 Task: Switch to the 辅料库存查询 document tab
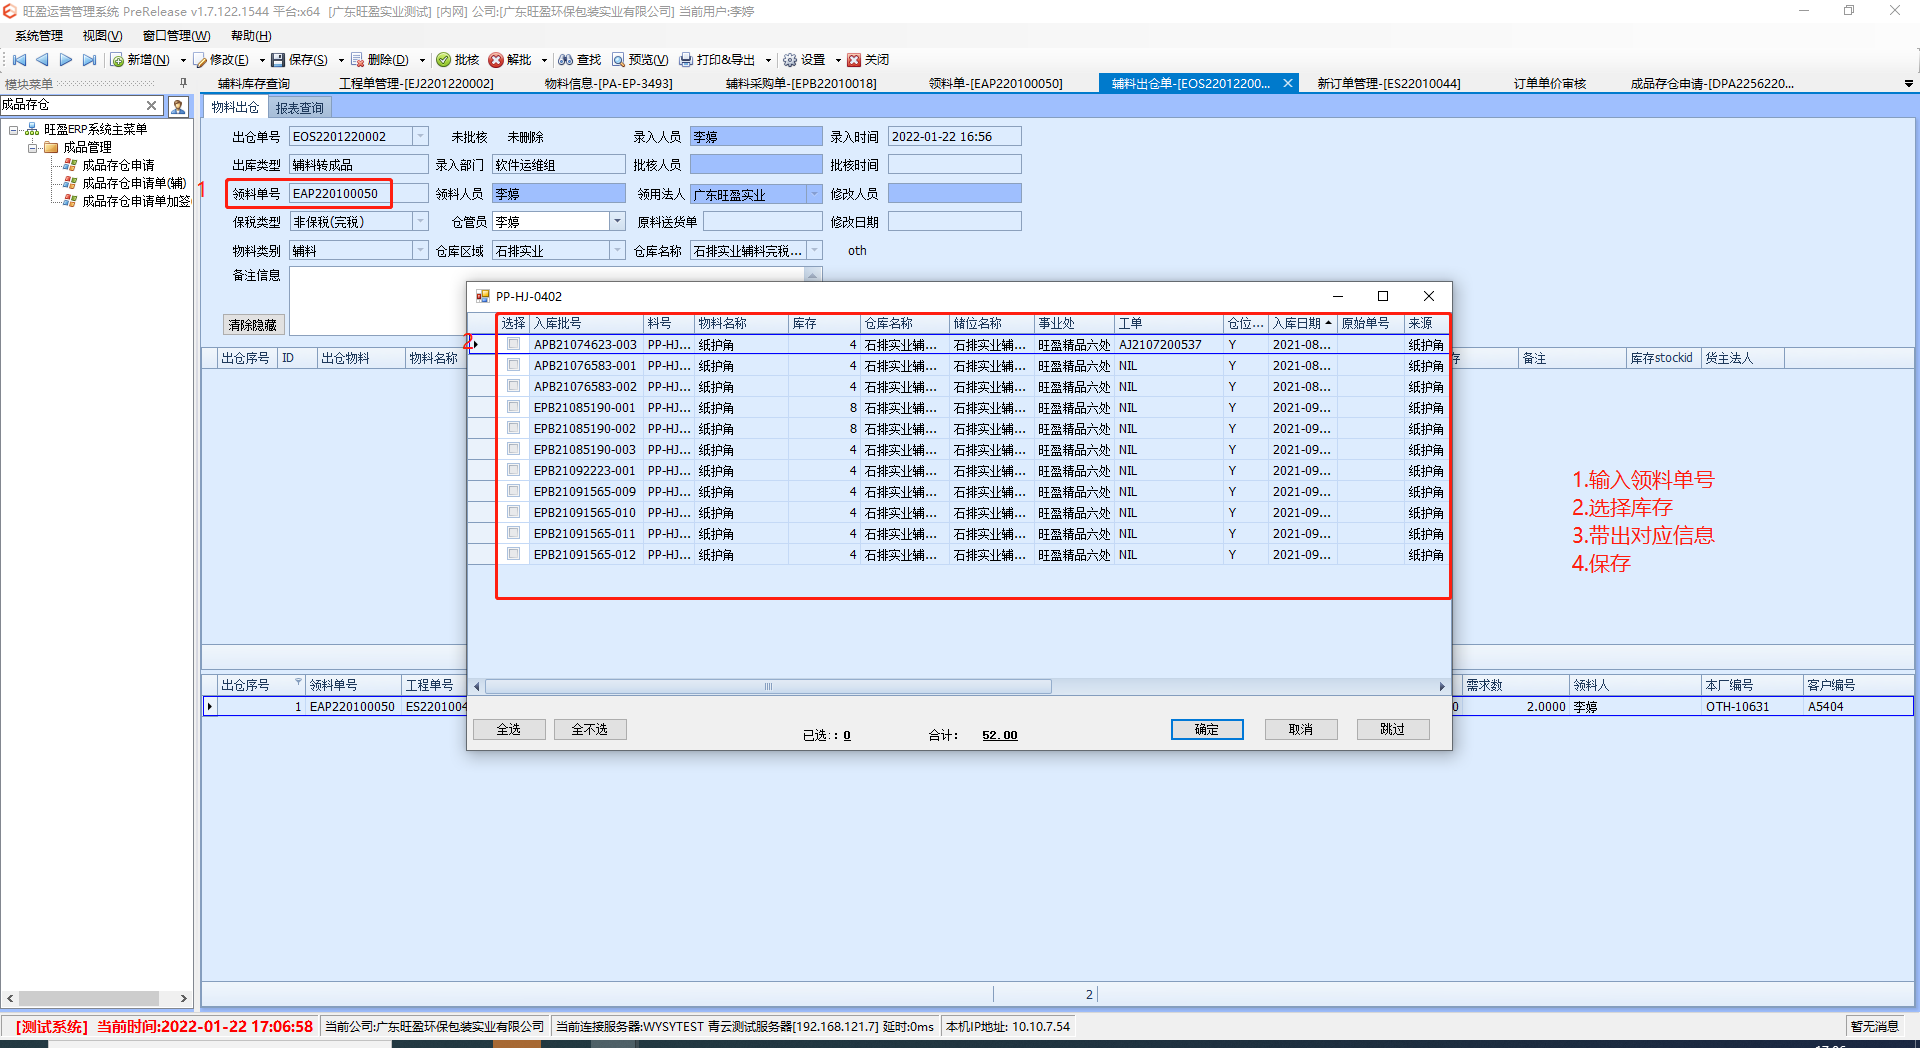coord(254,84)
